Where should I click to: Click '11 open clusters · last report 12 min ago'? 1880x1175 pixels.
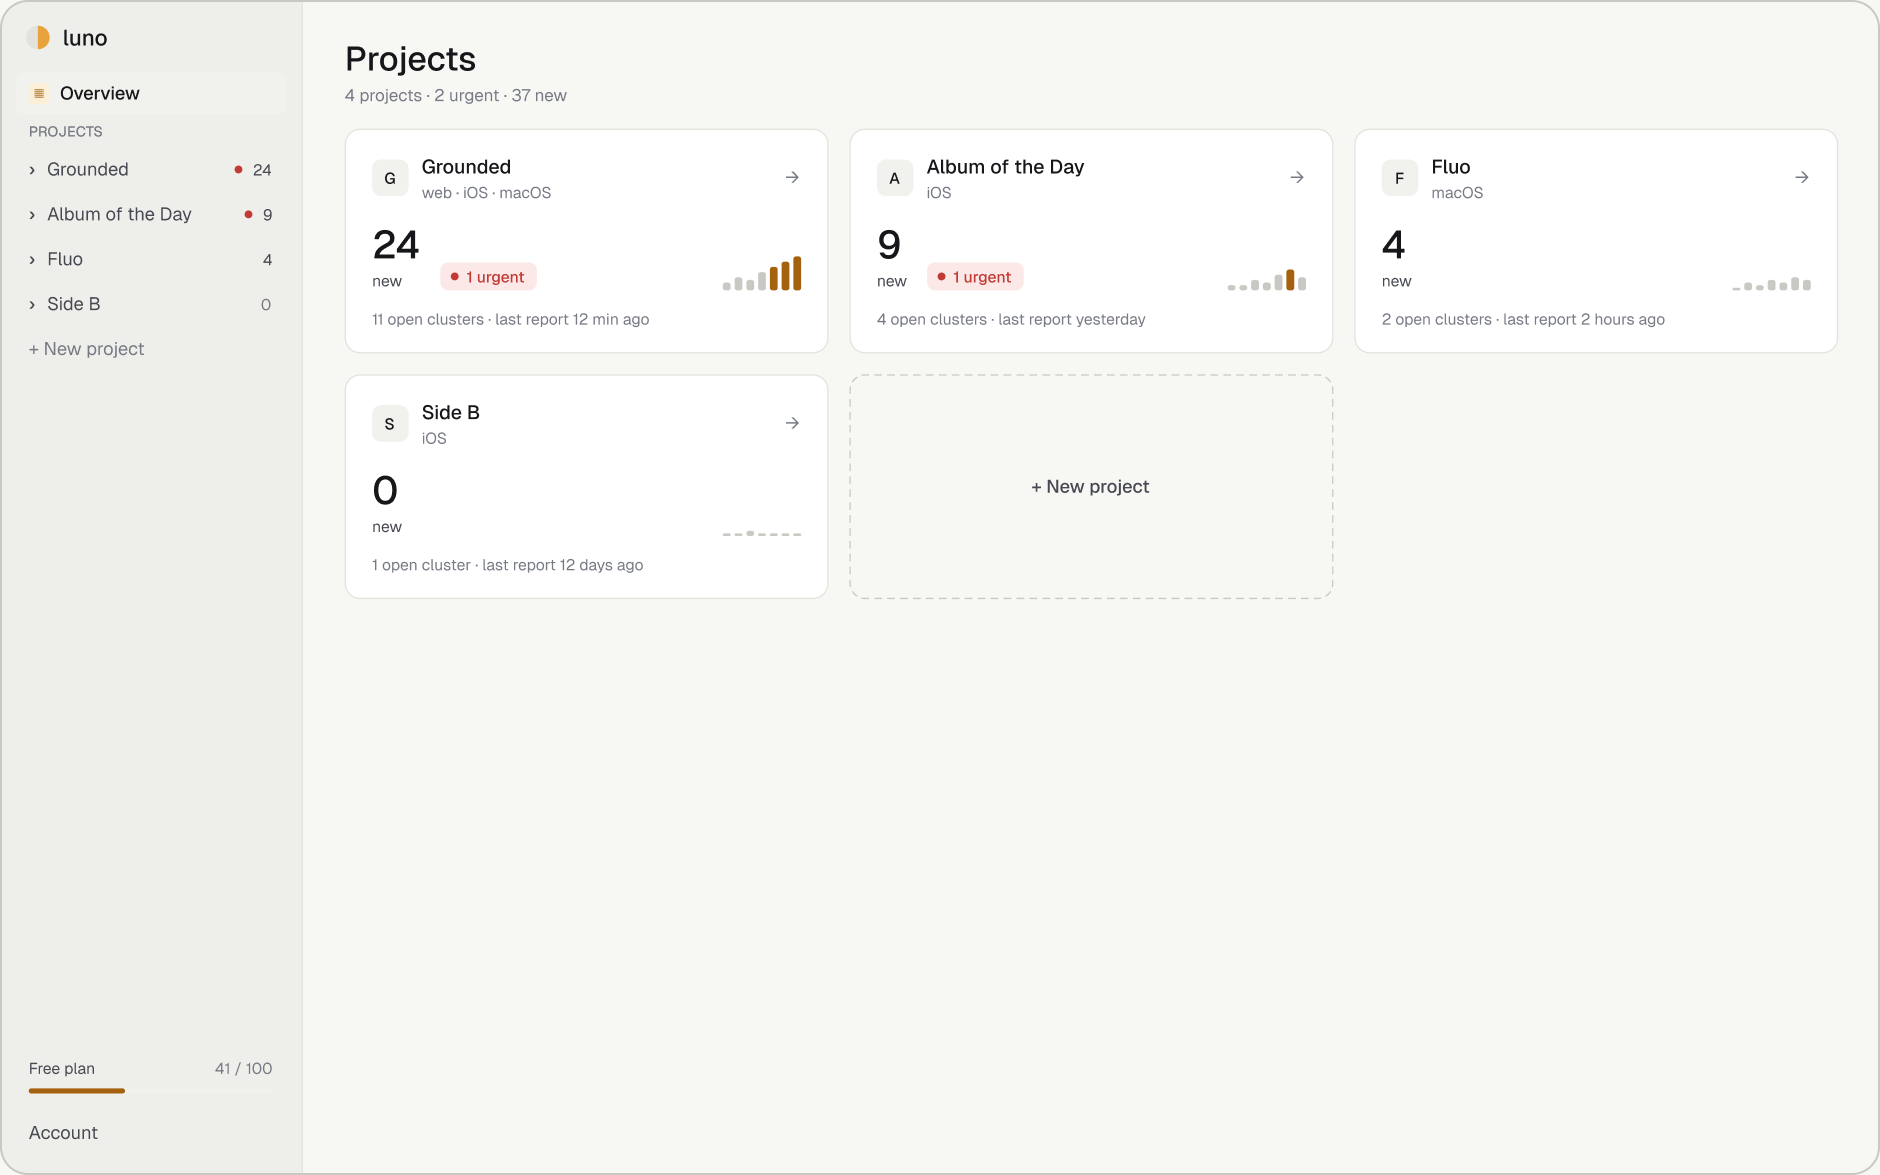510,320
